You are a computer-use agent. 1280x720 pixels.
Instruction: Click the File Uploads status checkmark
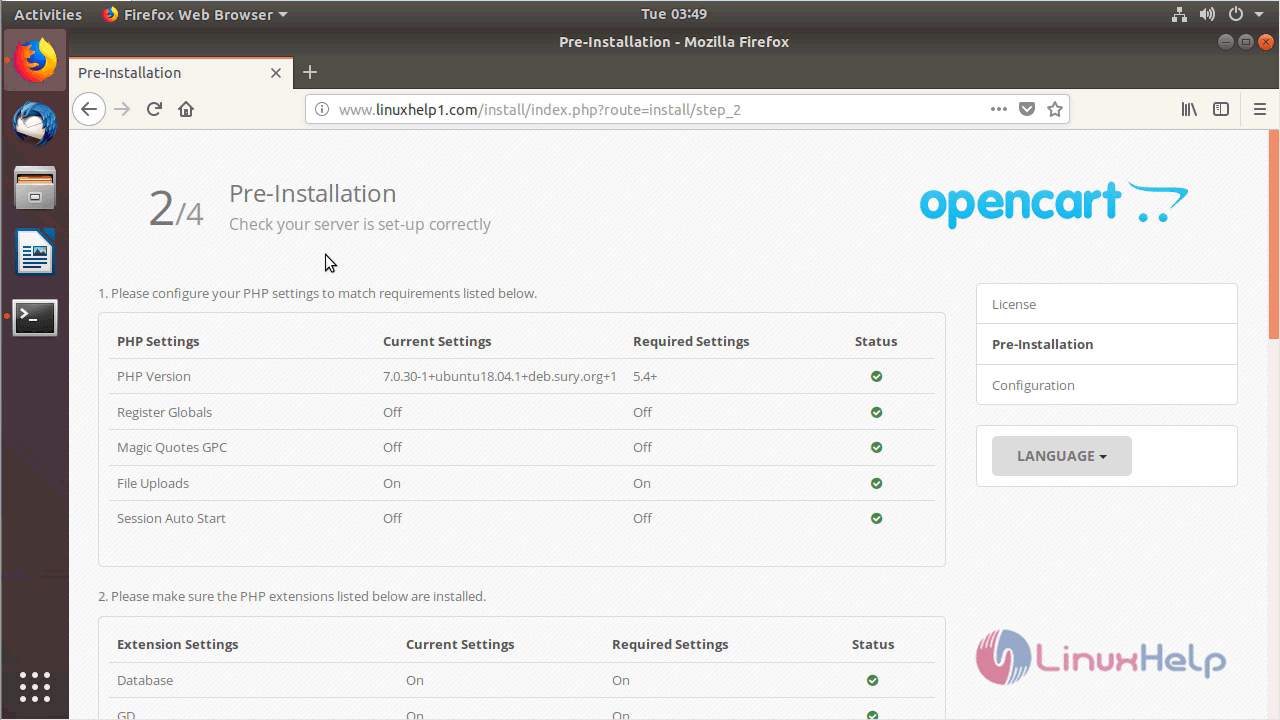click(x=876, y=483)
